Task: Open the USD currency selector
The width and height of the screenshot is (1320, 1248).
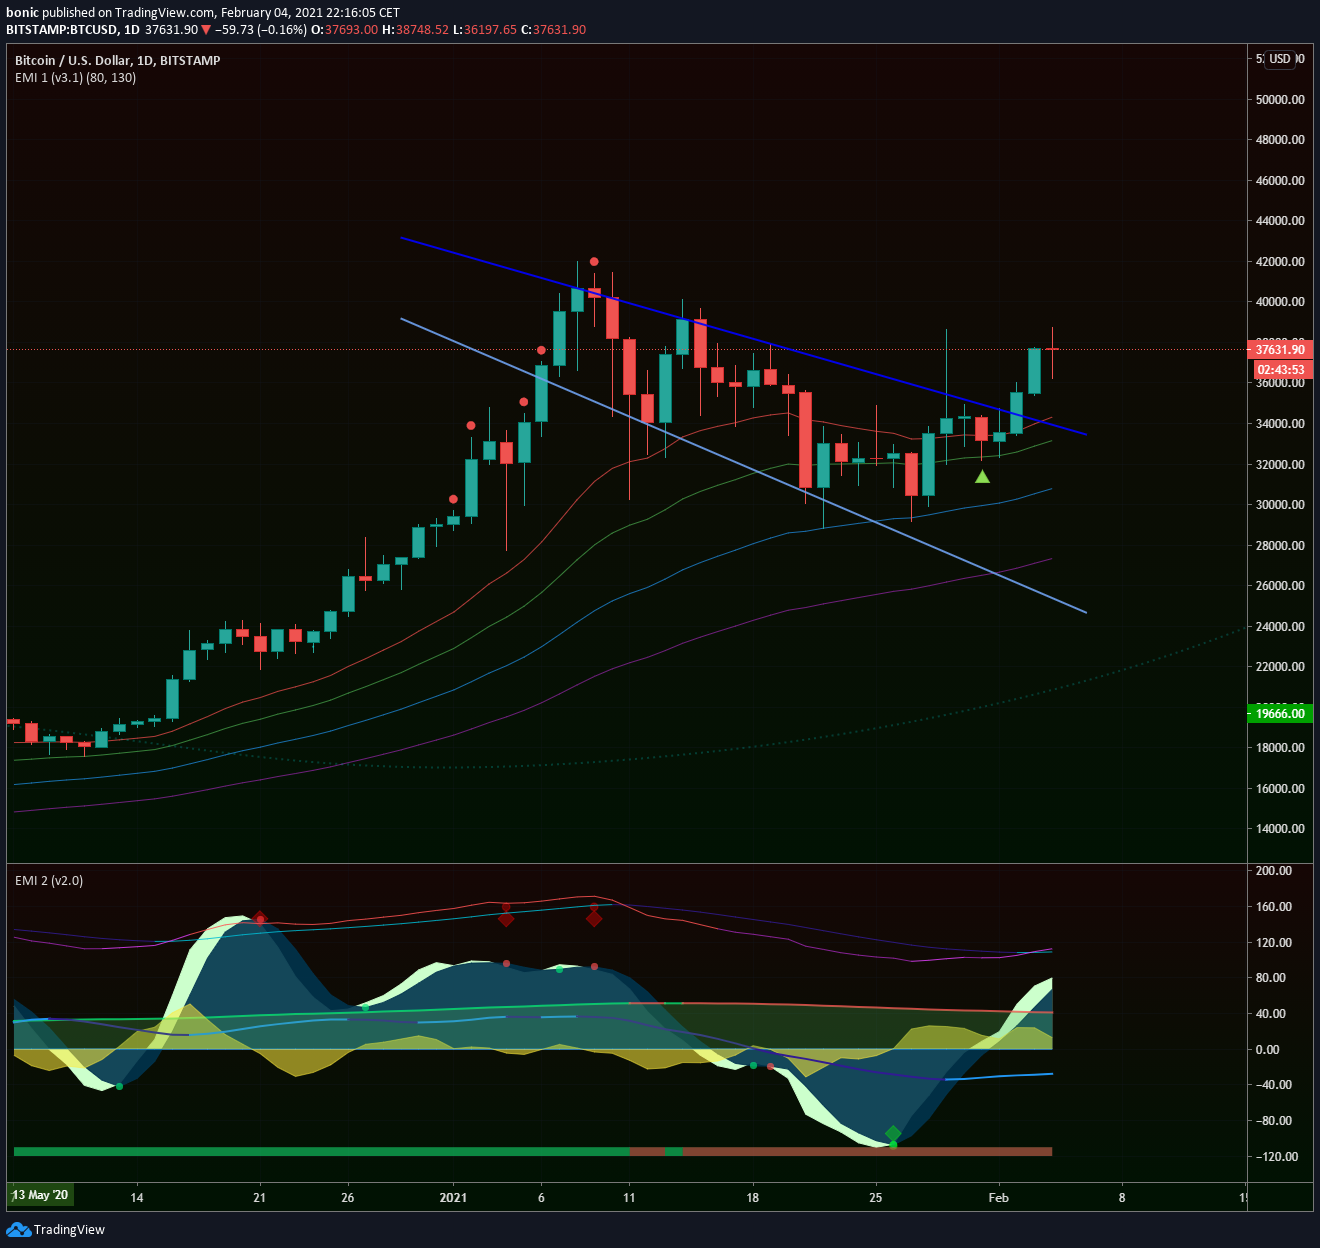Action: click(x=1280, y=59)
